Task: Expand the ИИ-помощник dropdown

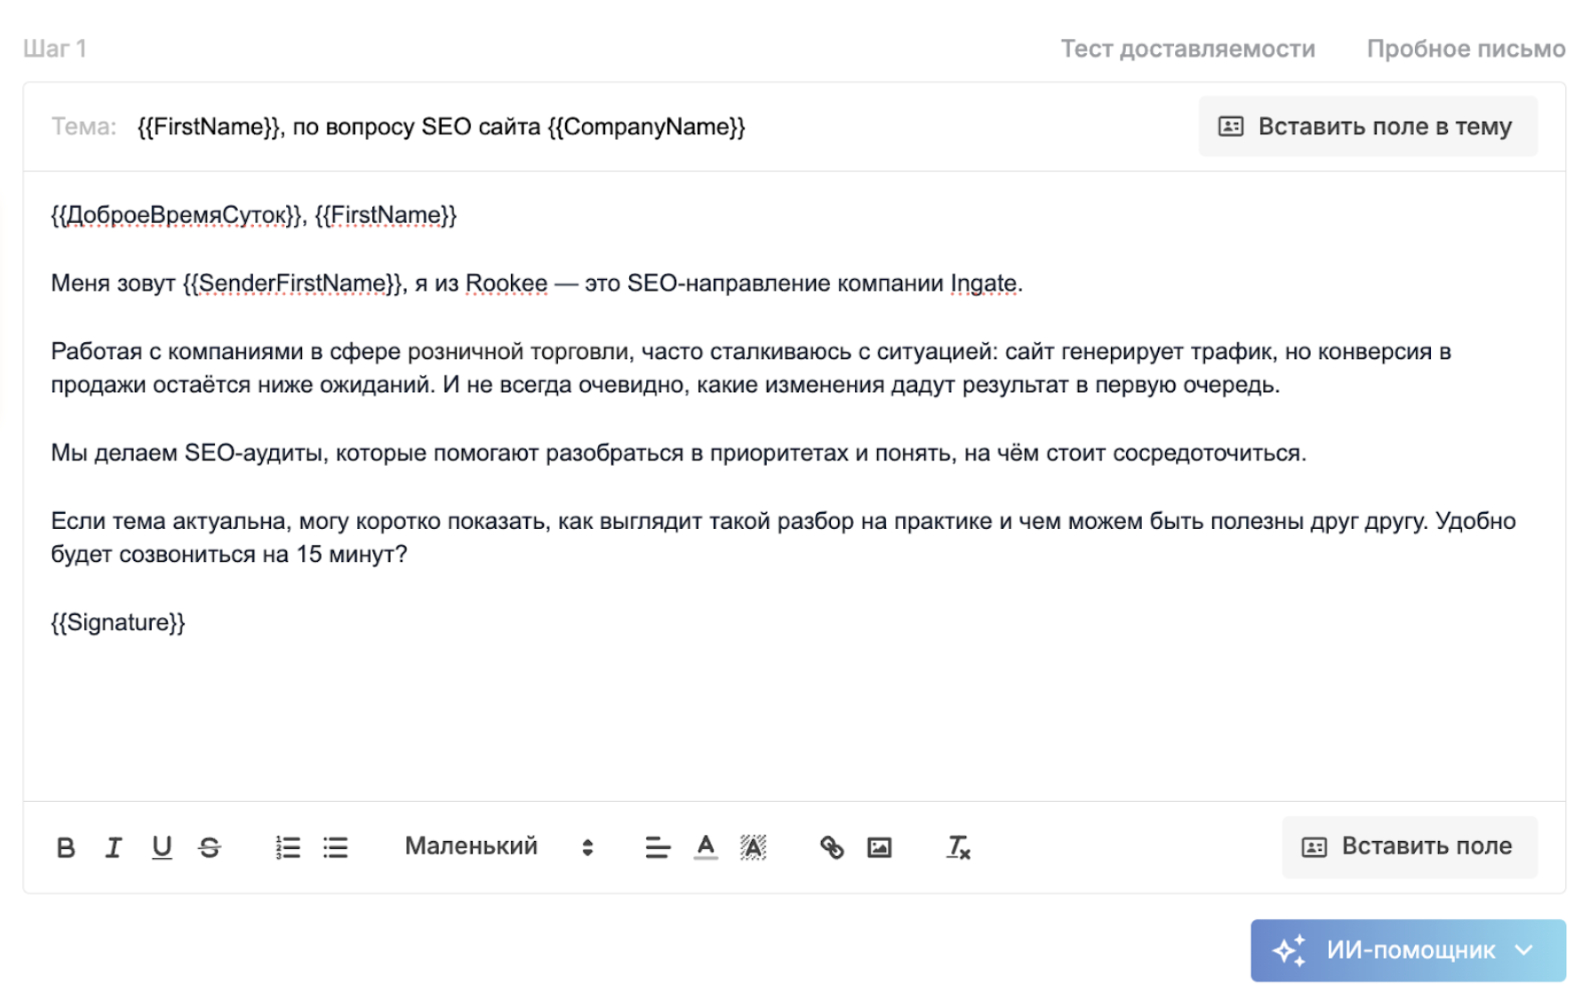Action: [1525, 950]
